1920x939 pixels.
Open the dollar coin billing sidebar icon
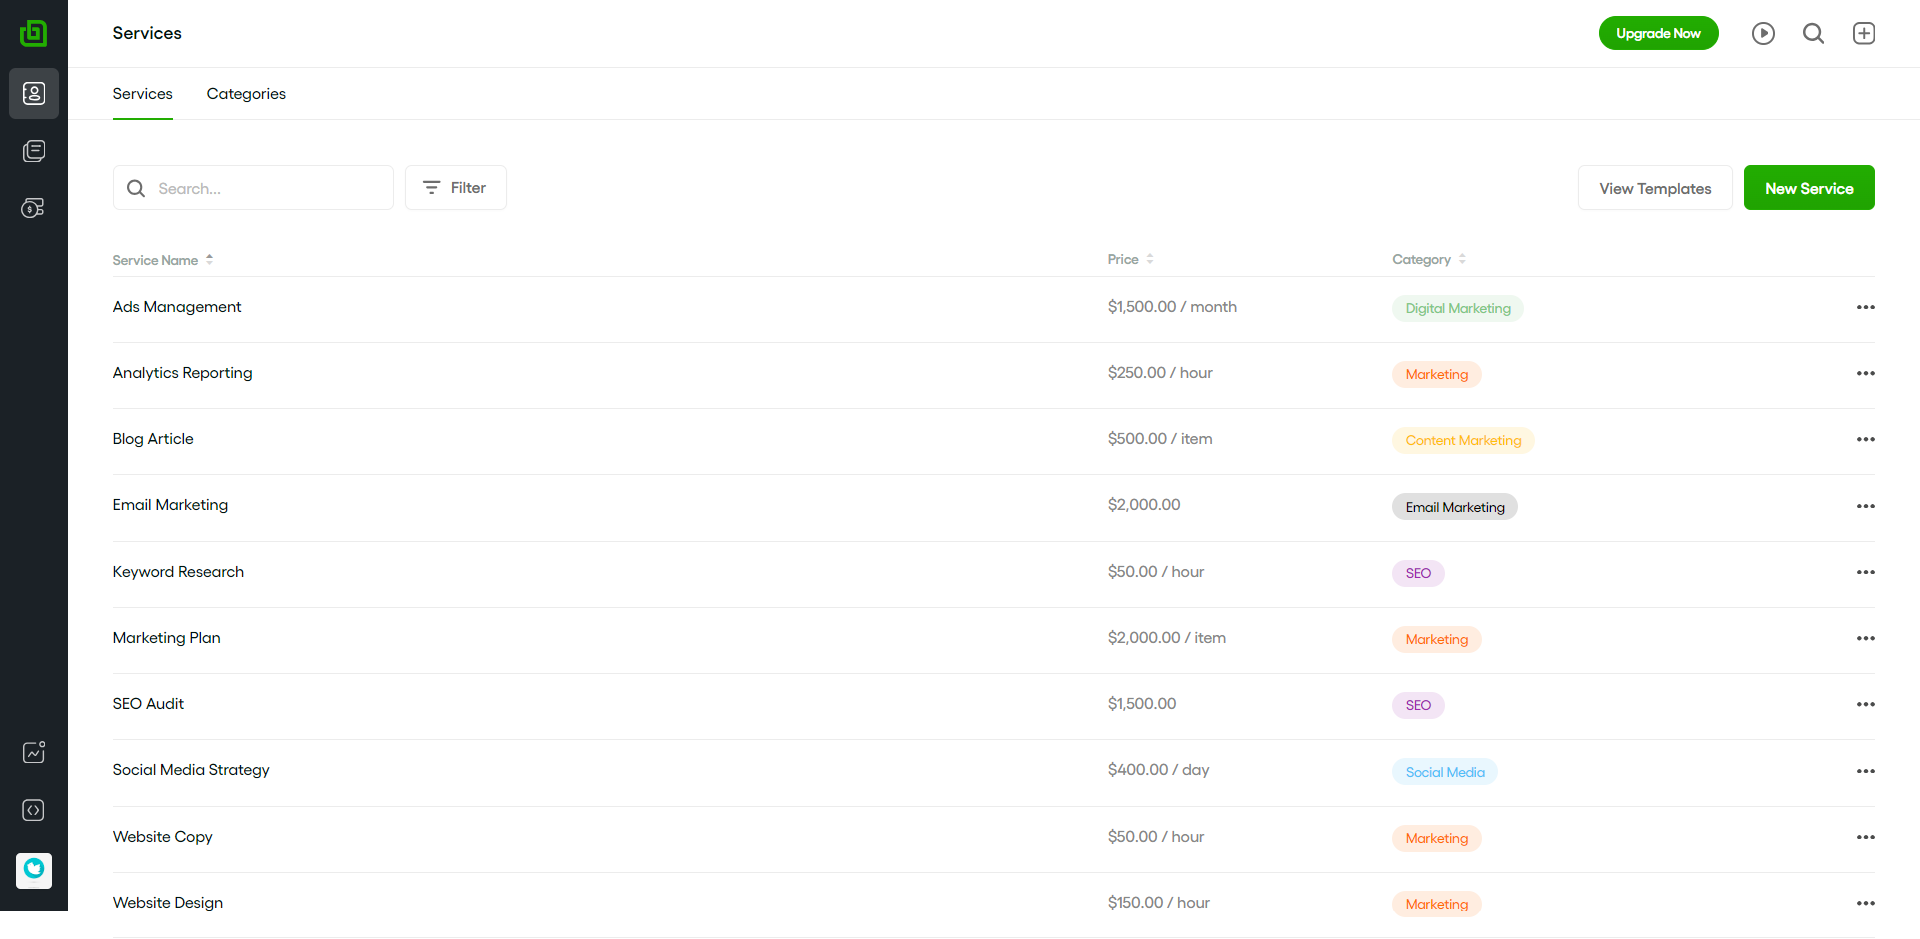34,208
